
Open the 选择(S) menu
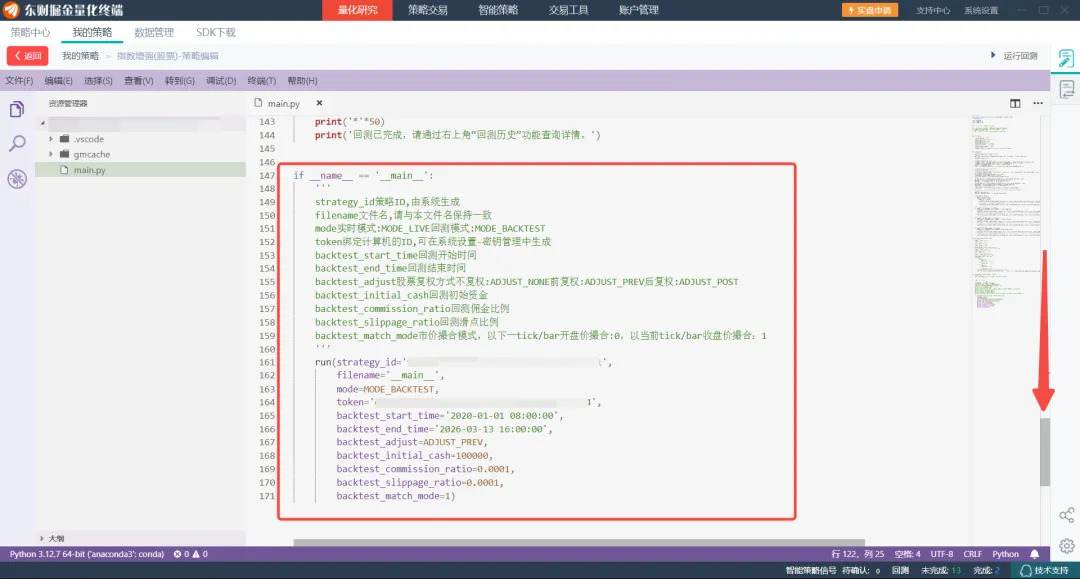tap(98, 81)
